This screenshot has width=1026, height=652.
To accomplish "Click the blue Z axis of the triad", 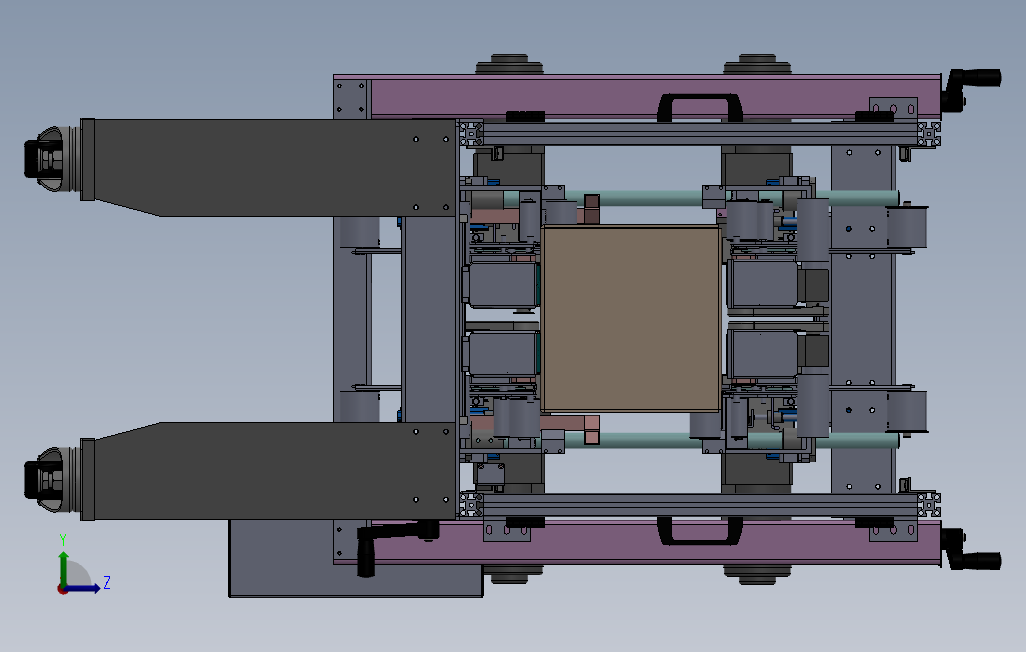I will (82, 588).
